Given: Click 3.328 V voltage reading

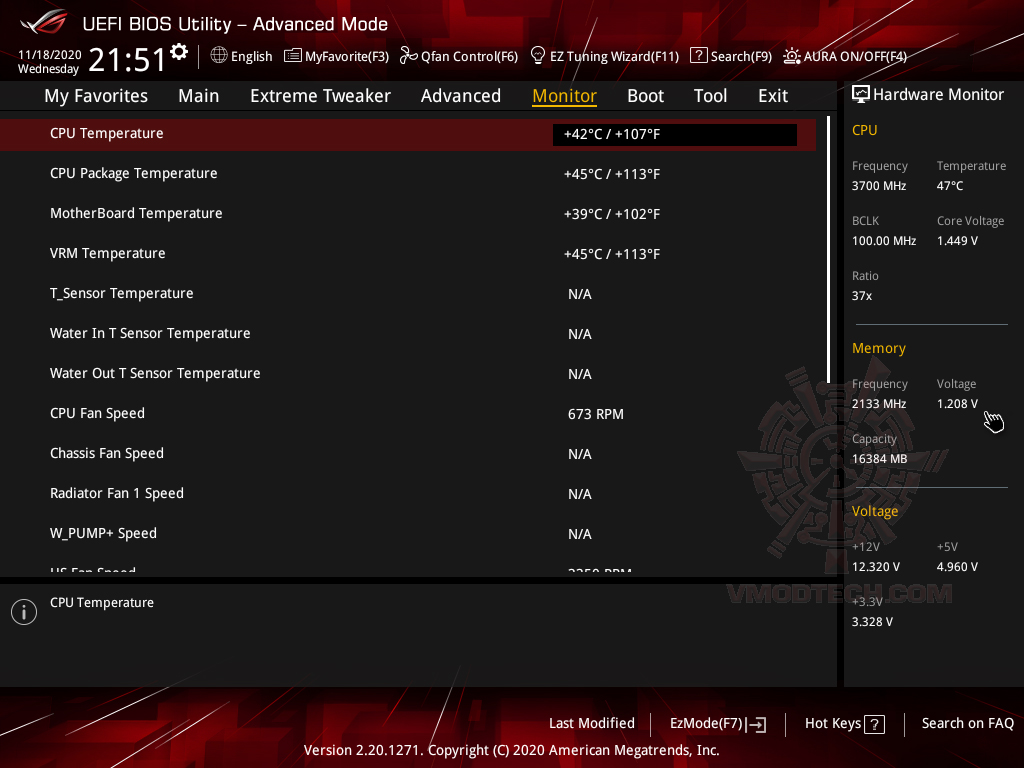Looking at the screenshot, I should tap(872, 622).
